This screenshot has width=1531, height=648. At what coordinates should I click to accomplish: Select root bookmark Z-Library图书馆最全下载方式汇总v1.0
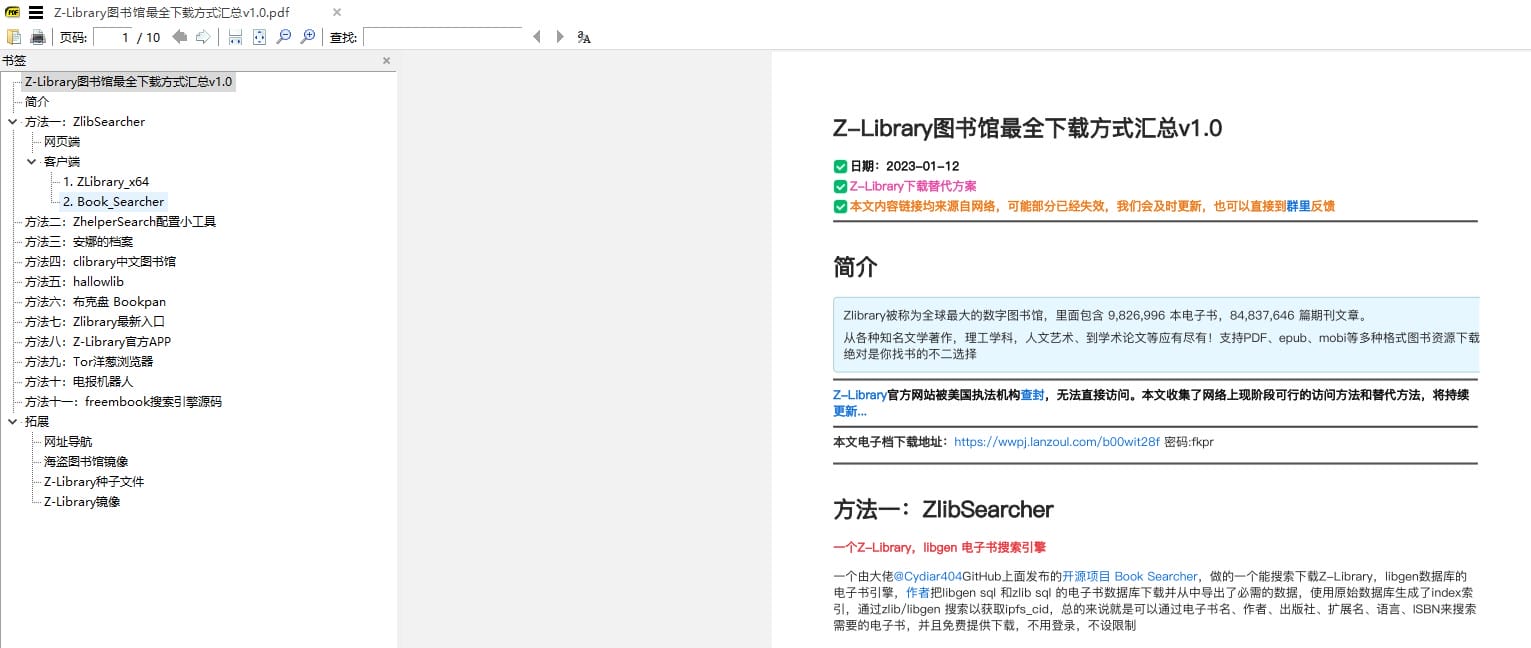pos(128,82)
